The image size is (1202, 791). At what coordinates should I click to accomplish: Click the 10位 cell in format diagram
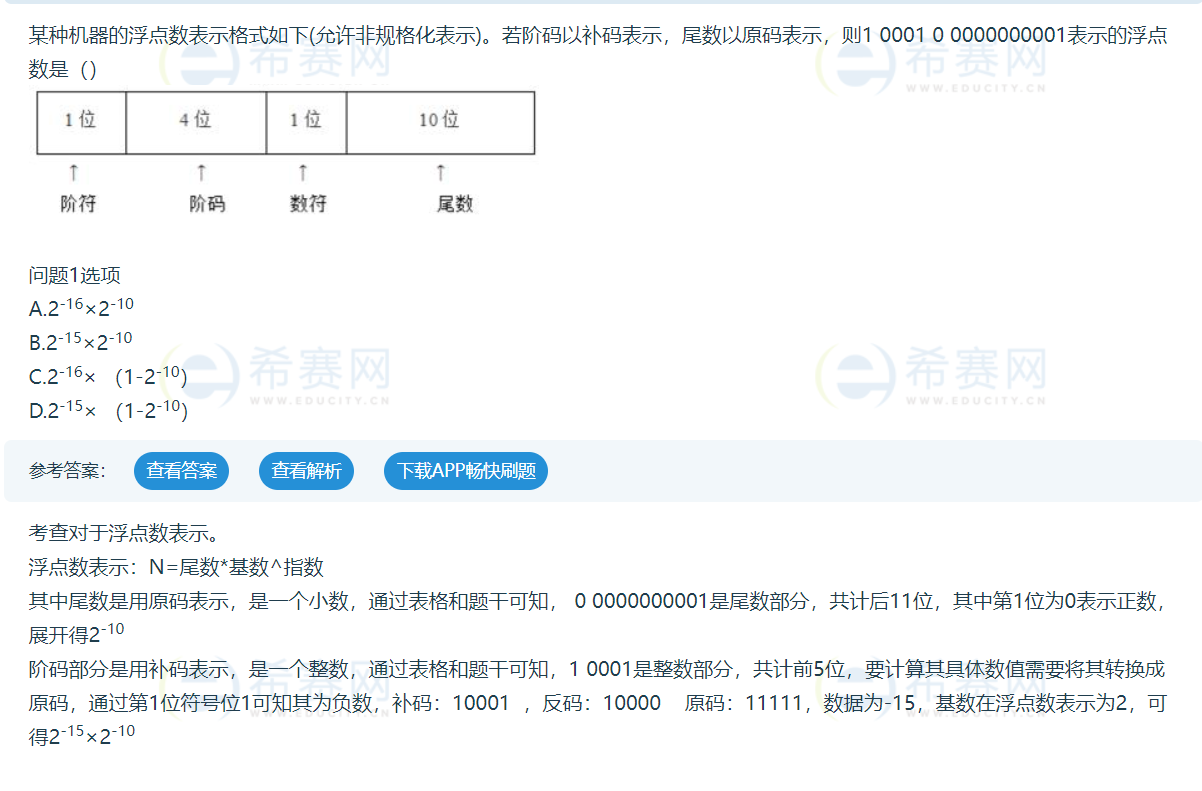tap(440, 122)
